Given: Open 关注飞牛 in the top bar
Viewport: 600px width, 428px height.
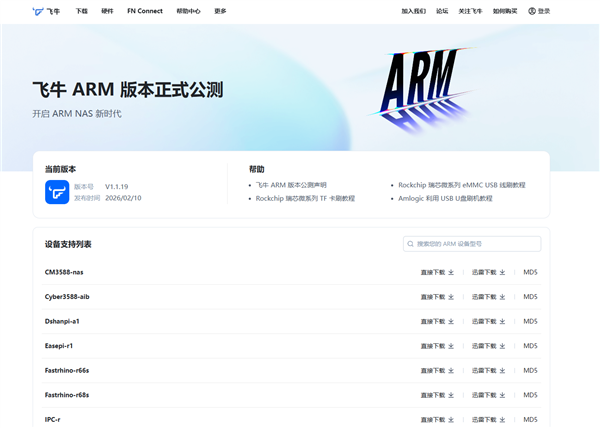Looking at the screenshot, I should pos(470,11).
